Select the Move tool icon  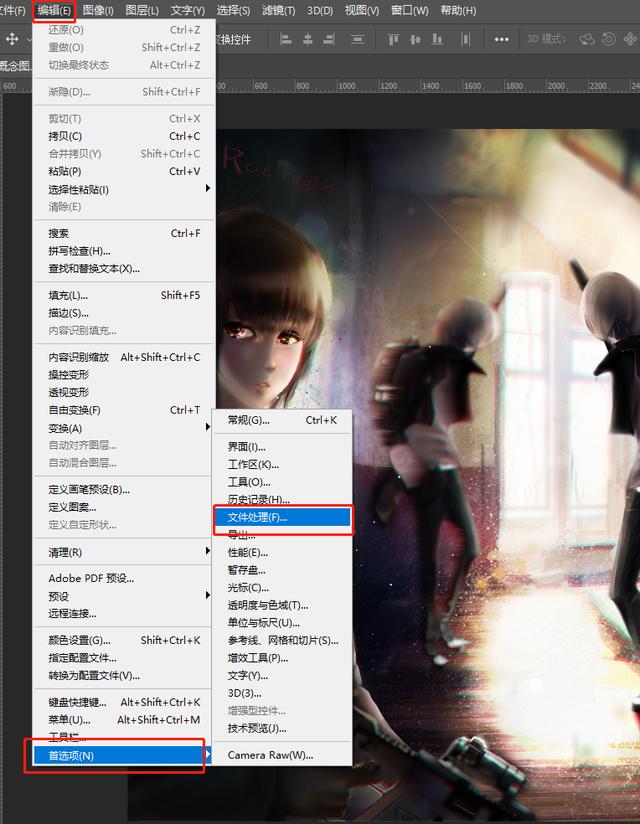tap(12, 39)
